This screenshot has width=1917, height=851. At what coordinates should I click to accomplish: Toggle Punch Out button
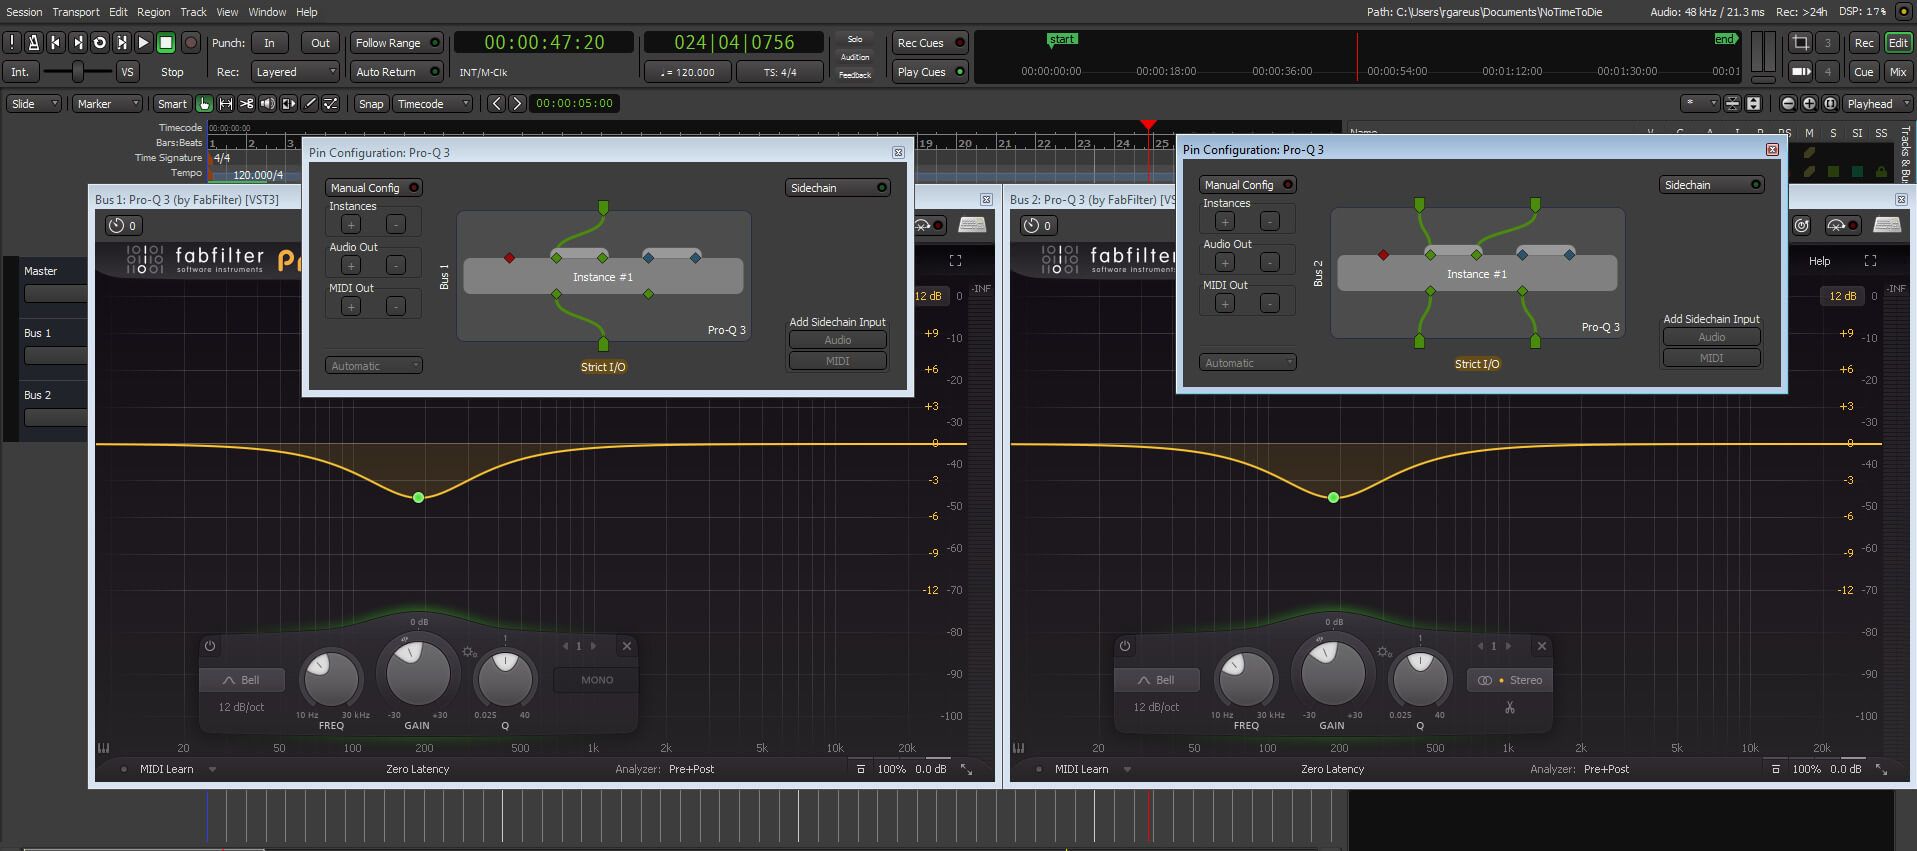320,43
